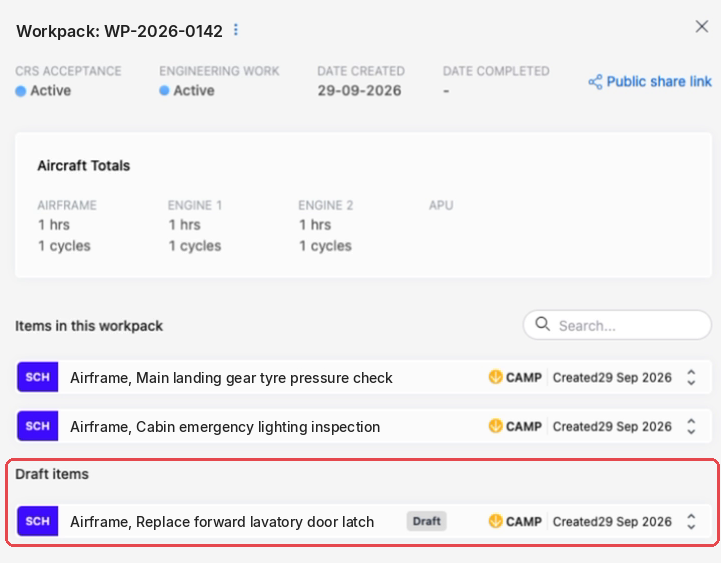Click SCH badge on lavatory door latch item
The image size is (721, 563).
38,521
